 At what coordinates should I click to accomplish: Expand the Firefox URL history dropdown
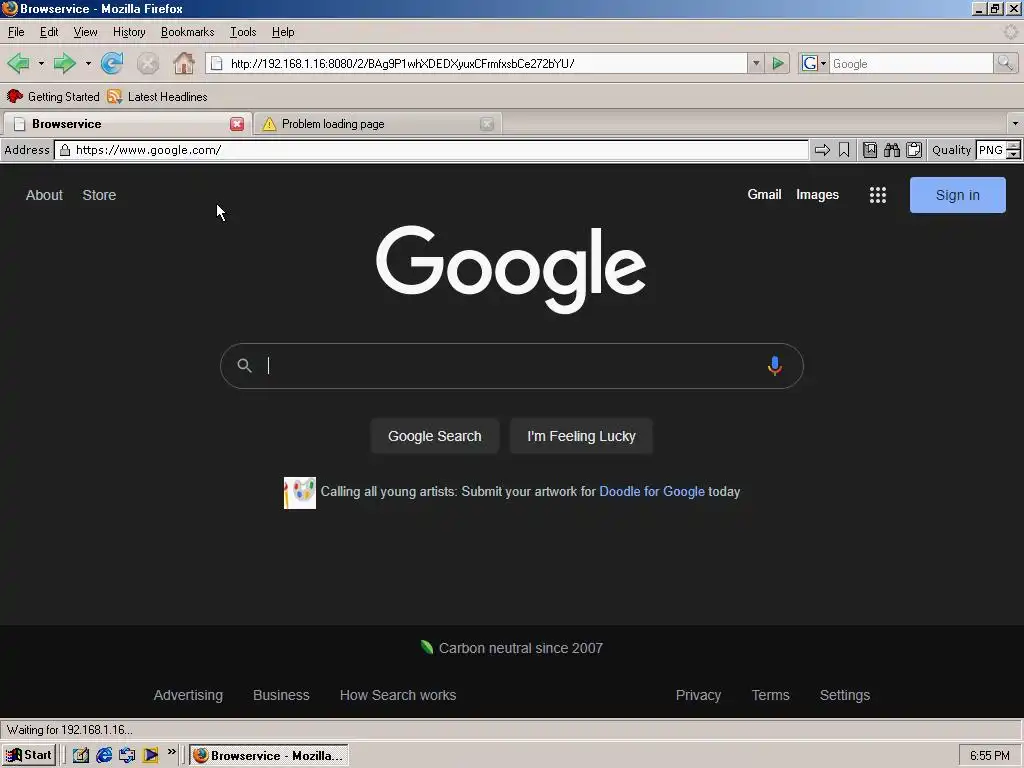(756, 63)
